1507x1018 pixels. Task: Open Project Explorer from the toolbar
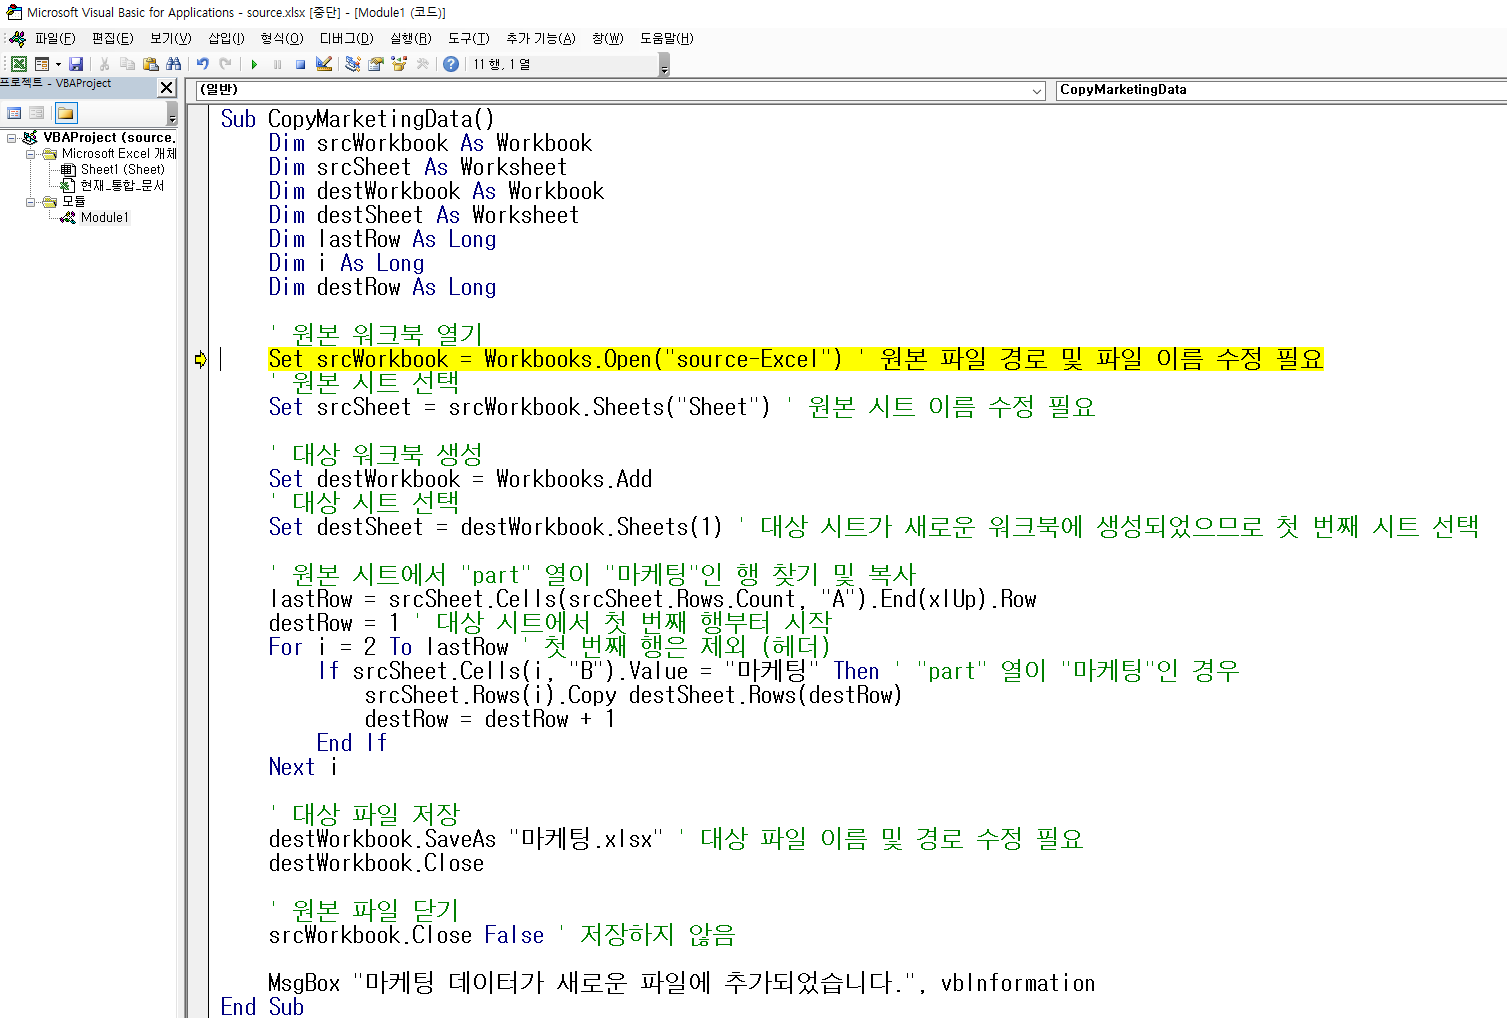tap(352, 64)
